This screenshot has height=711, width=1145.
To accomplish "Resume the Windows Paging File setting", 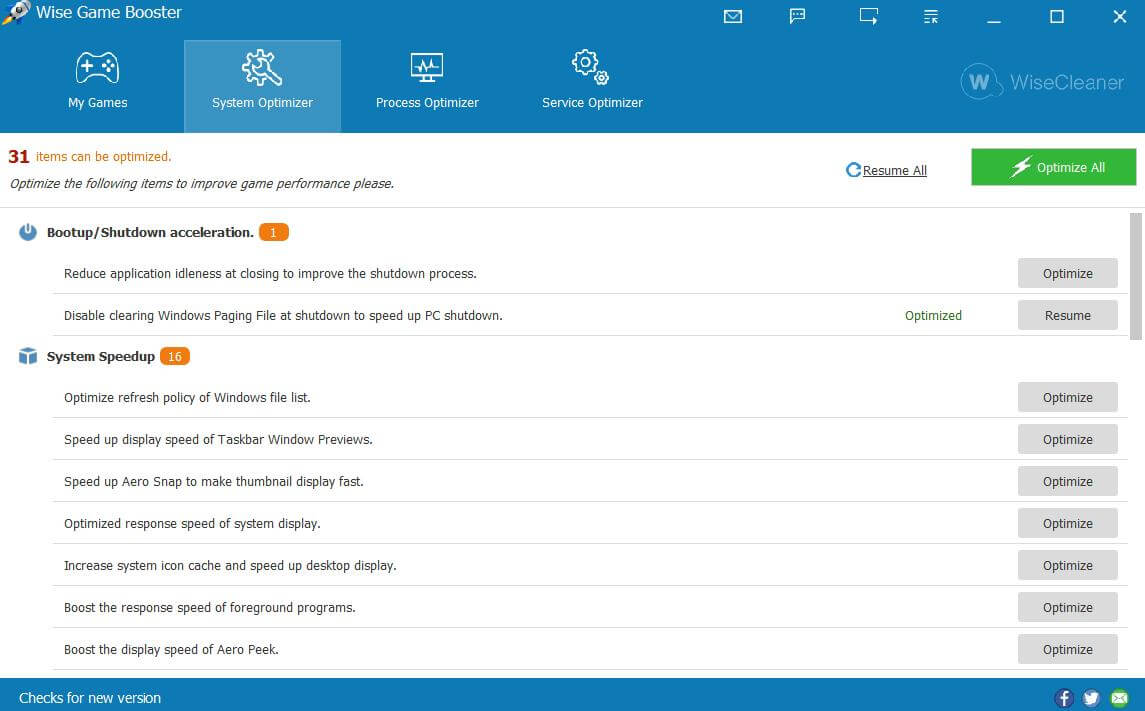I will (1068, 315).
